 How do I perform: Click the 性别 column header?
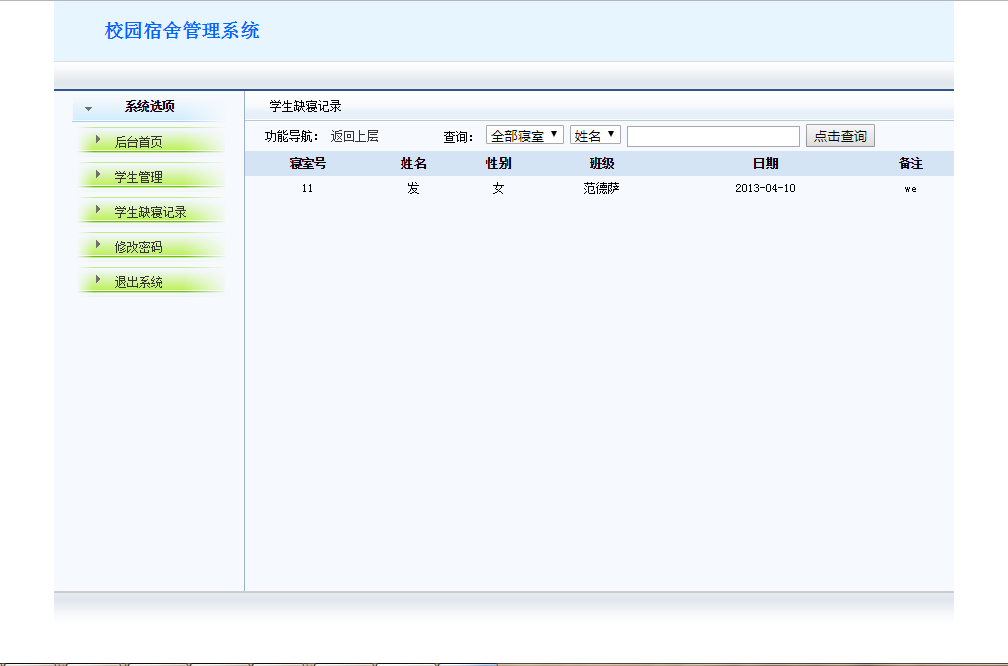[498, 163]
